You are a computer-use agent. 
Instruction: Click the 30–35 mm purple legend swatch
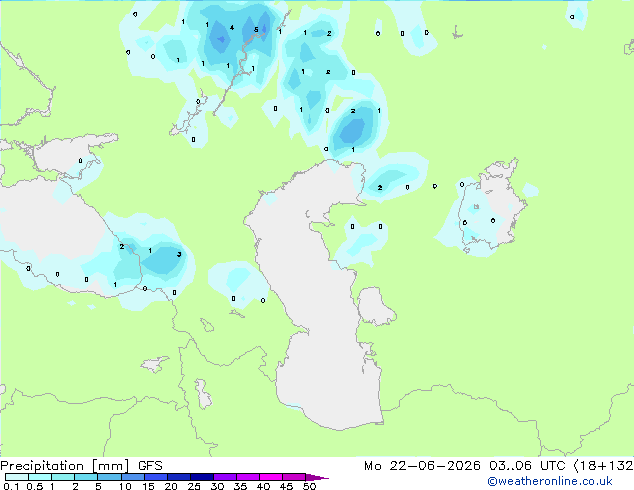tap(224, 477)
